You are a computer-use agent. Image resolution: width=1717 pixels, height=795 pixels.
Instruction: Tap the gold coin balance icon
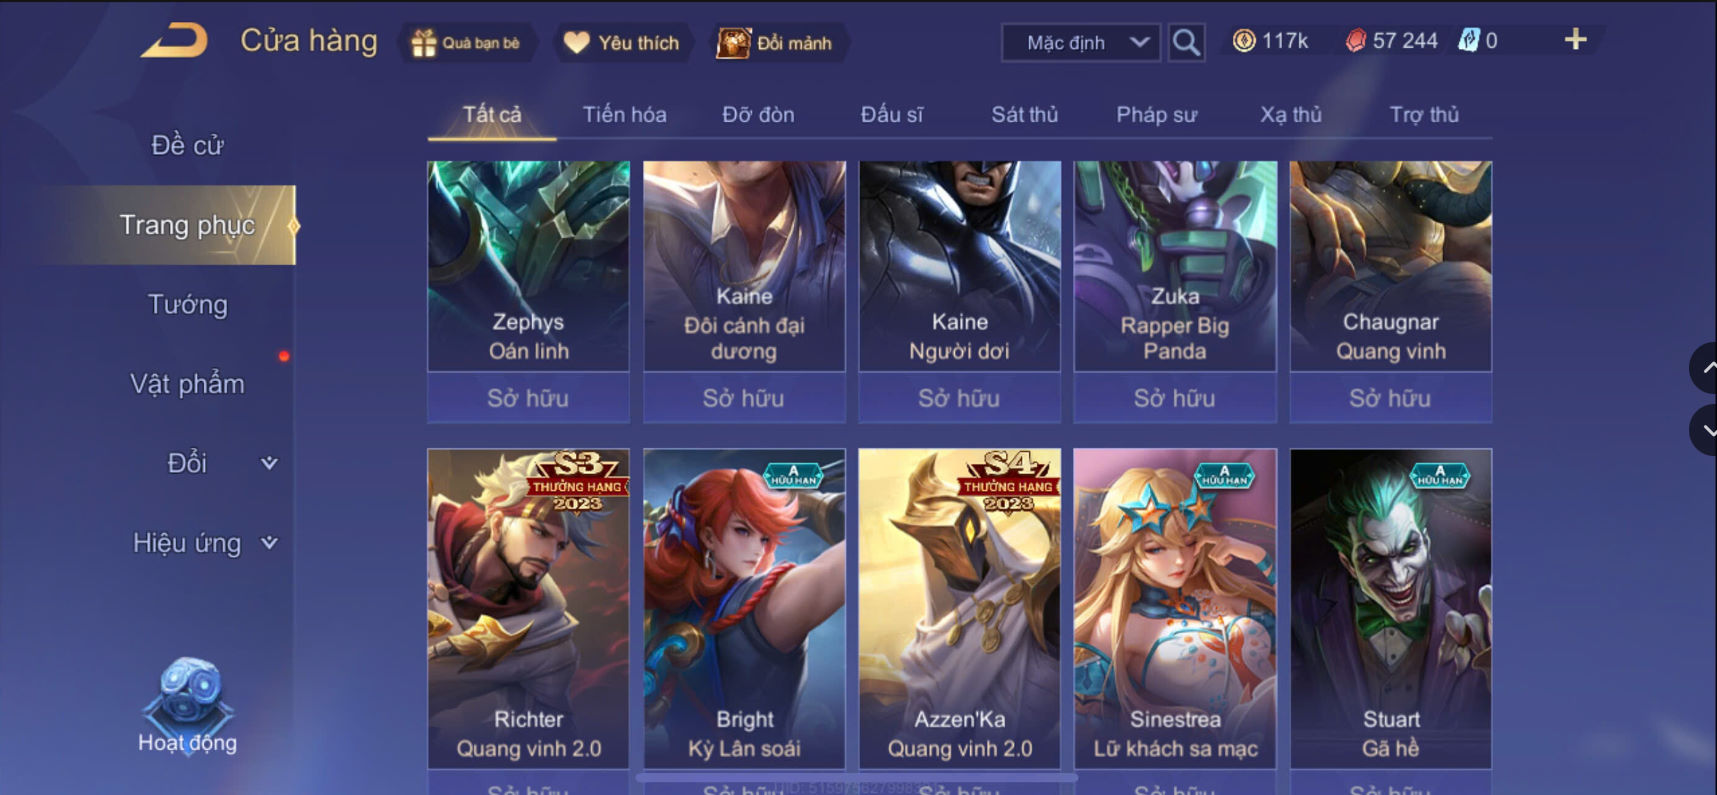pyautogui.click(x=1243, y=41)
